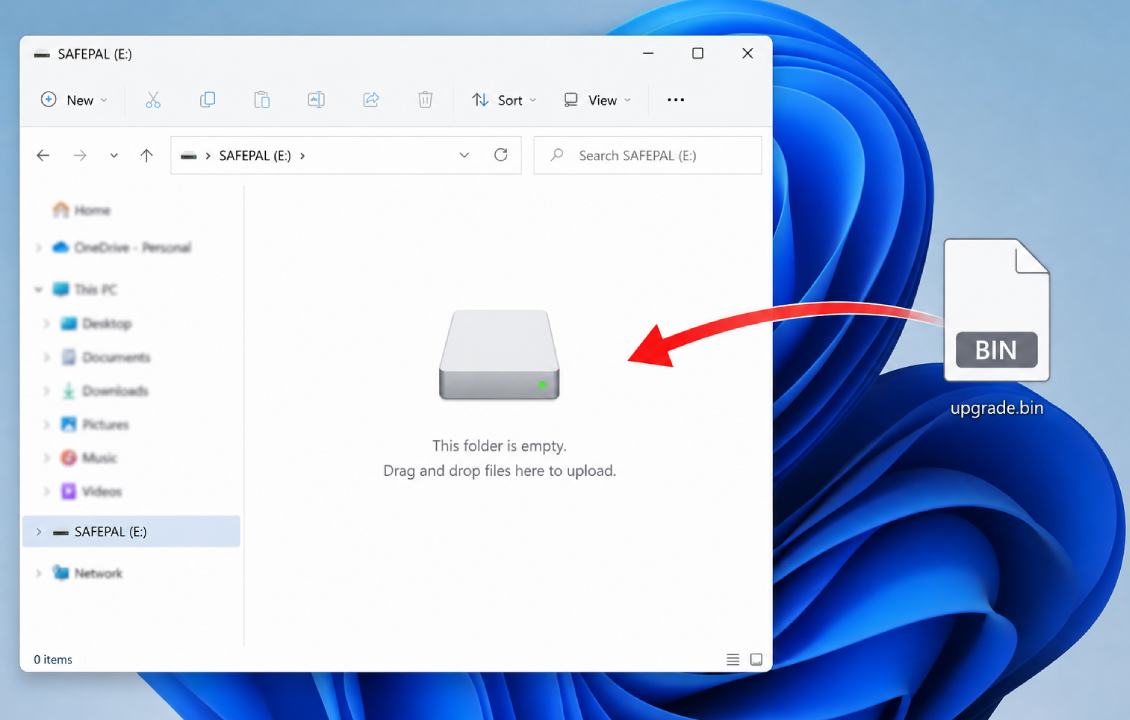1130x720 pixels.
Task: Open the New item dropdown
Action: (74, 99)
